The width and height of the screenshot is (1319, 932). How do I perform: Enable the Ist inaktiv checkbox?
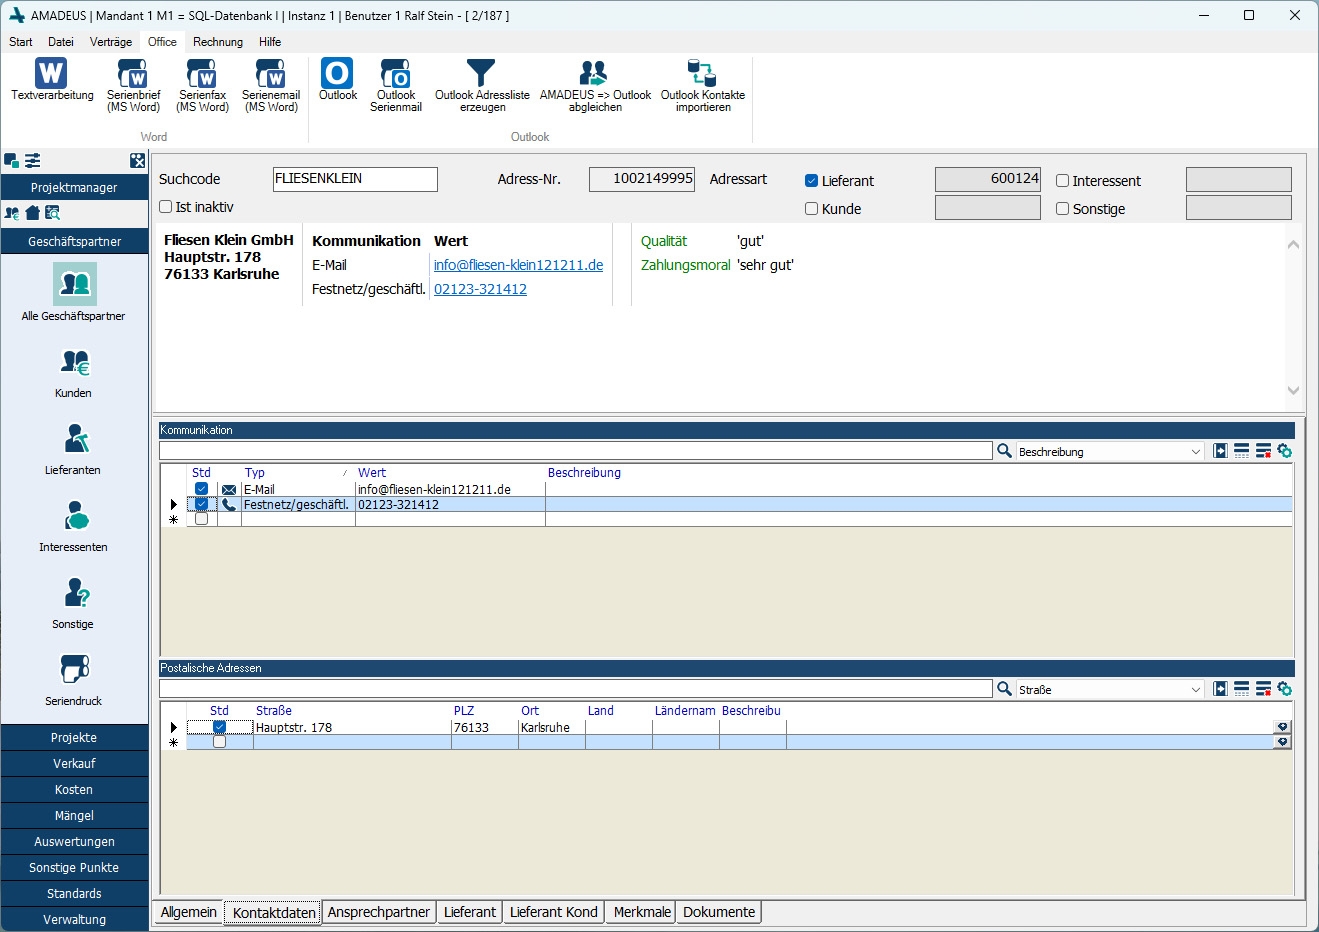tap(166, 207)
